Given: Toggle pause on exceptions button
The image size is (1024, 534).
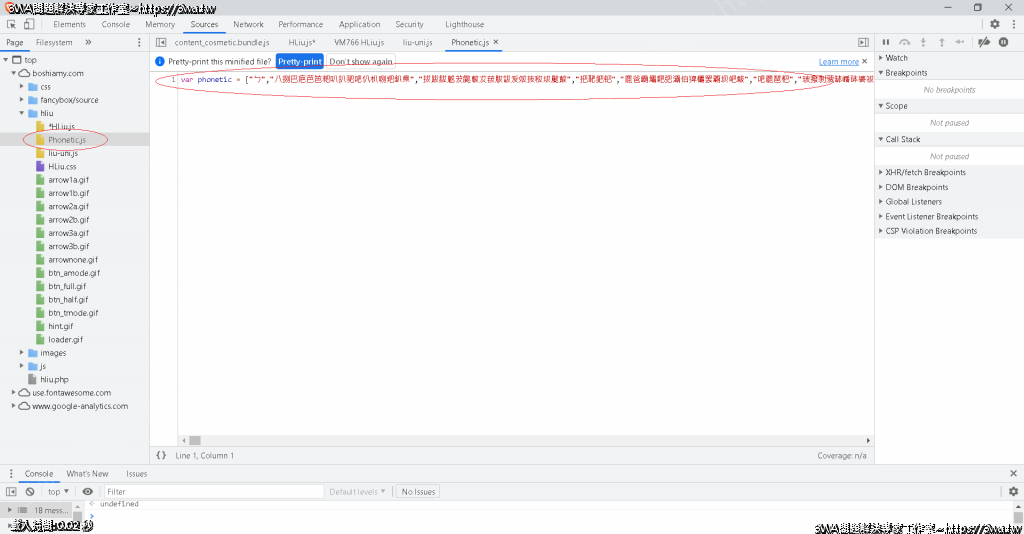Looking at the screenshot, I should point(1003,42).
